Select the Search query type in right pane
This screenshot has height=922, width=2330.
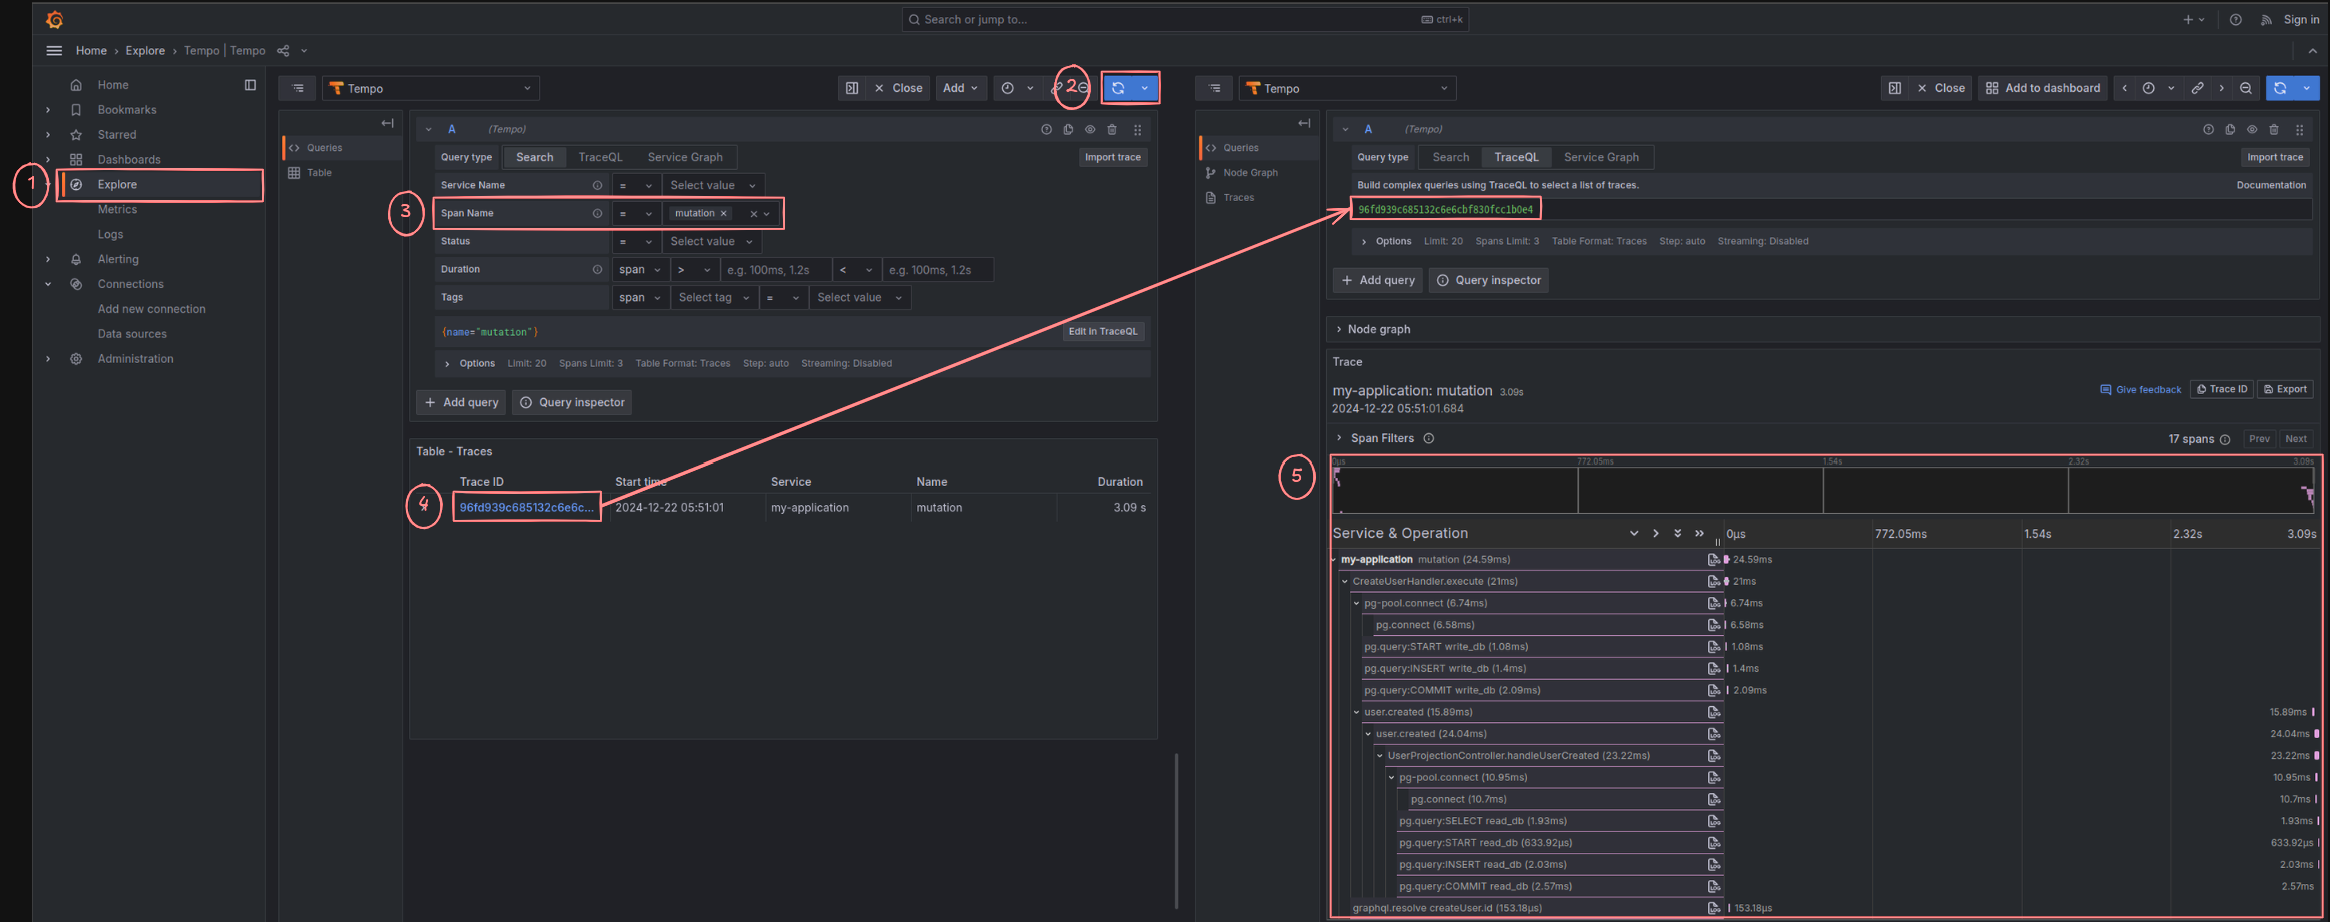pos(1450,157)
